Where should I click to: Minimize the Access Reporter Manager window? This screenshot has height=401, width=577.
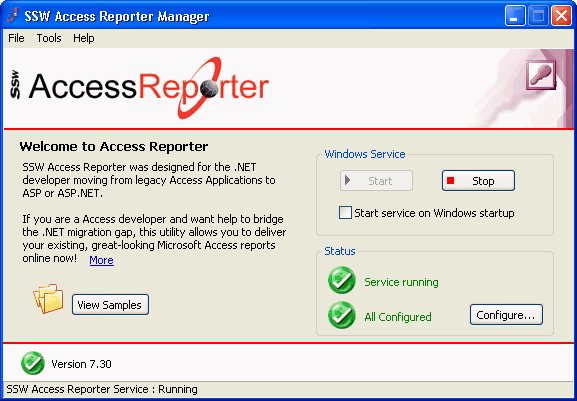click(x=515, y=16)
